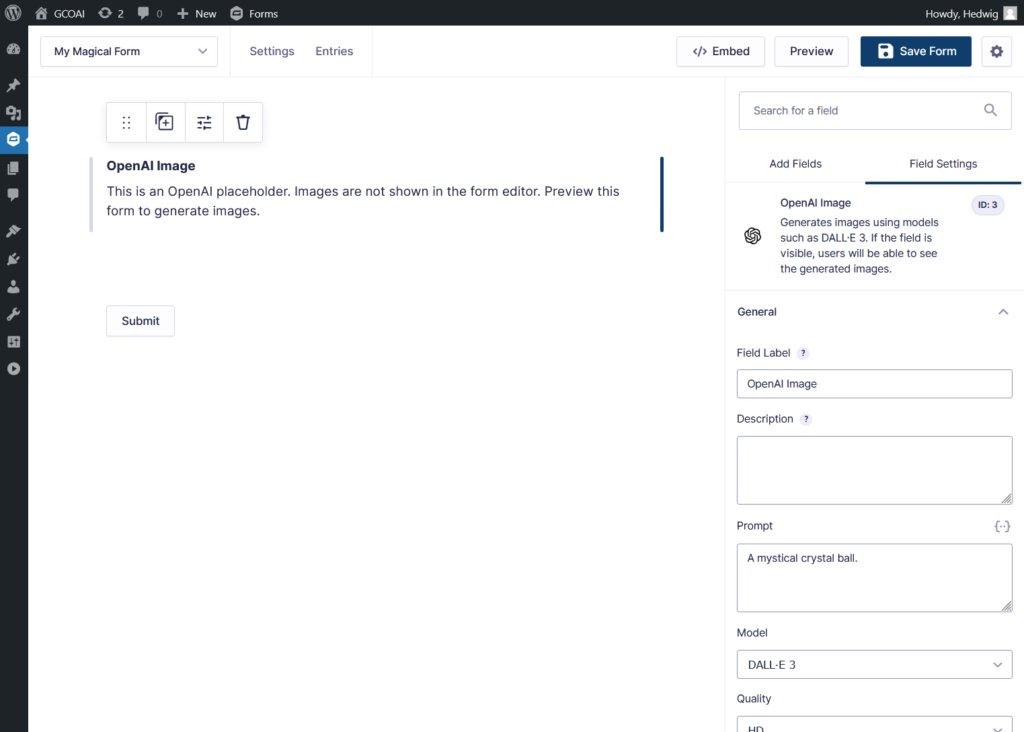The width and height of the screenshot is (1024, 732).
Task: Collapse the admin sidebar menu
Action: coord(13,369)
